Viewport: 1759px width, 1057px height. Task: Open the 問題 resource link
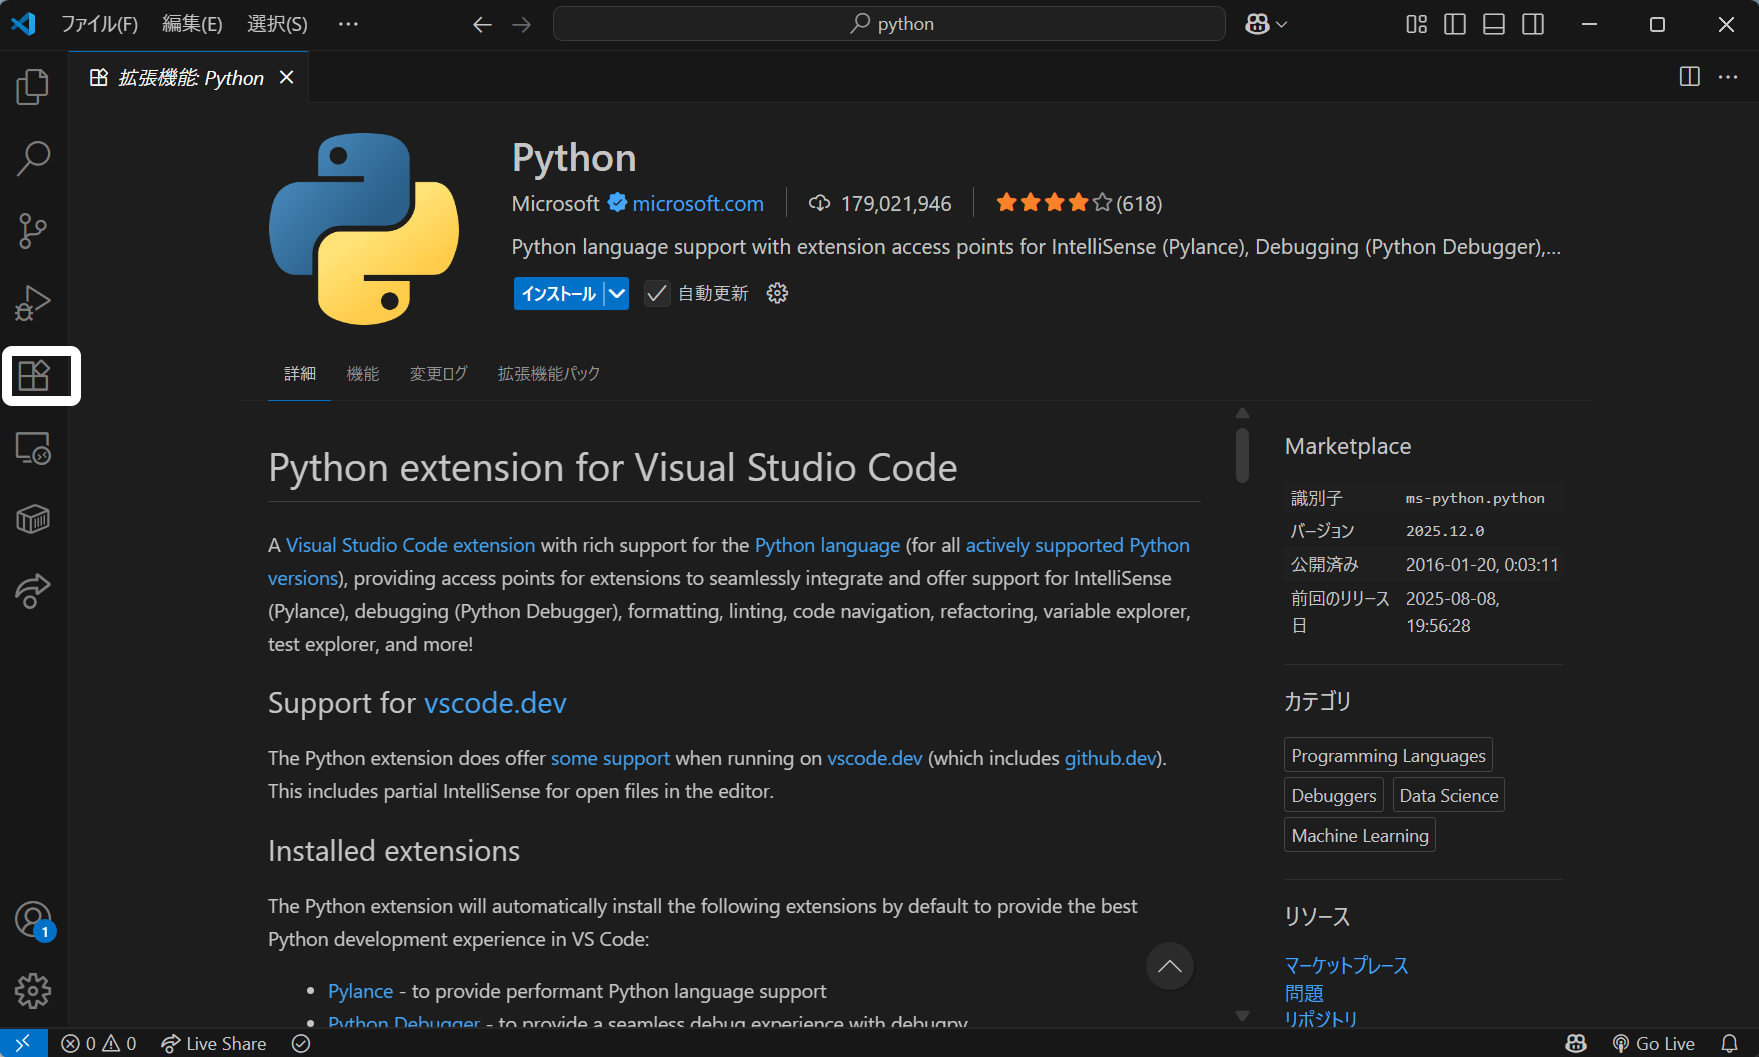(x=1304, y=994)
